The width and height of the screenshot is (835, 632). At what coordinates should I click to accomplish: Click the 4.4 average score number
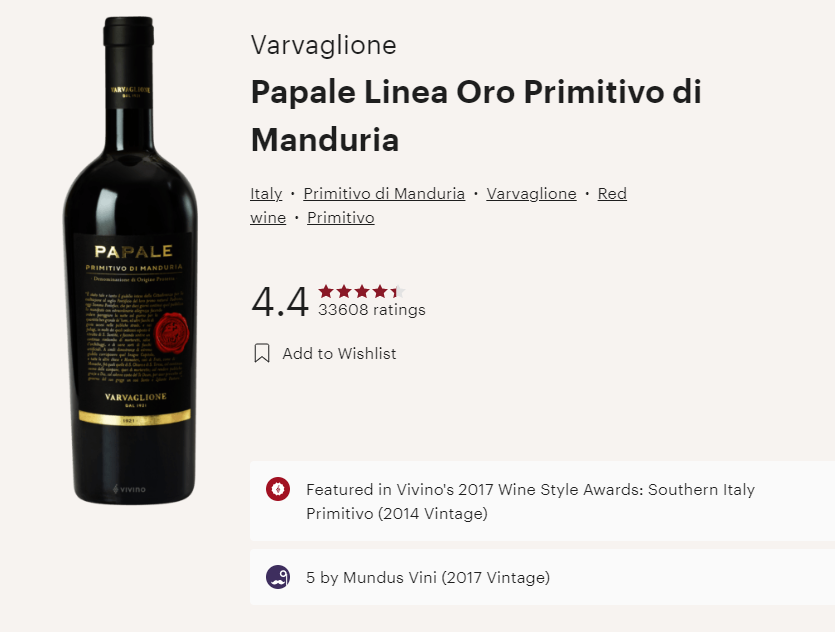[x=280, y=302]
